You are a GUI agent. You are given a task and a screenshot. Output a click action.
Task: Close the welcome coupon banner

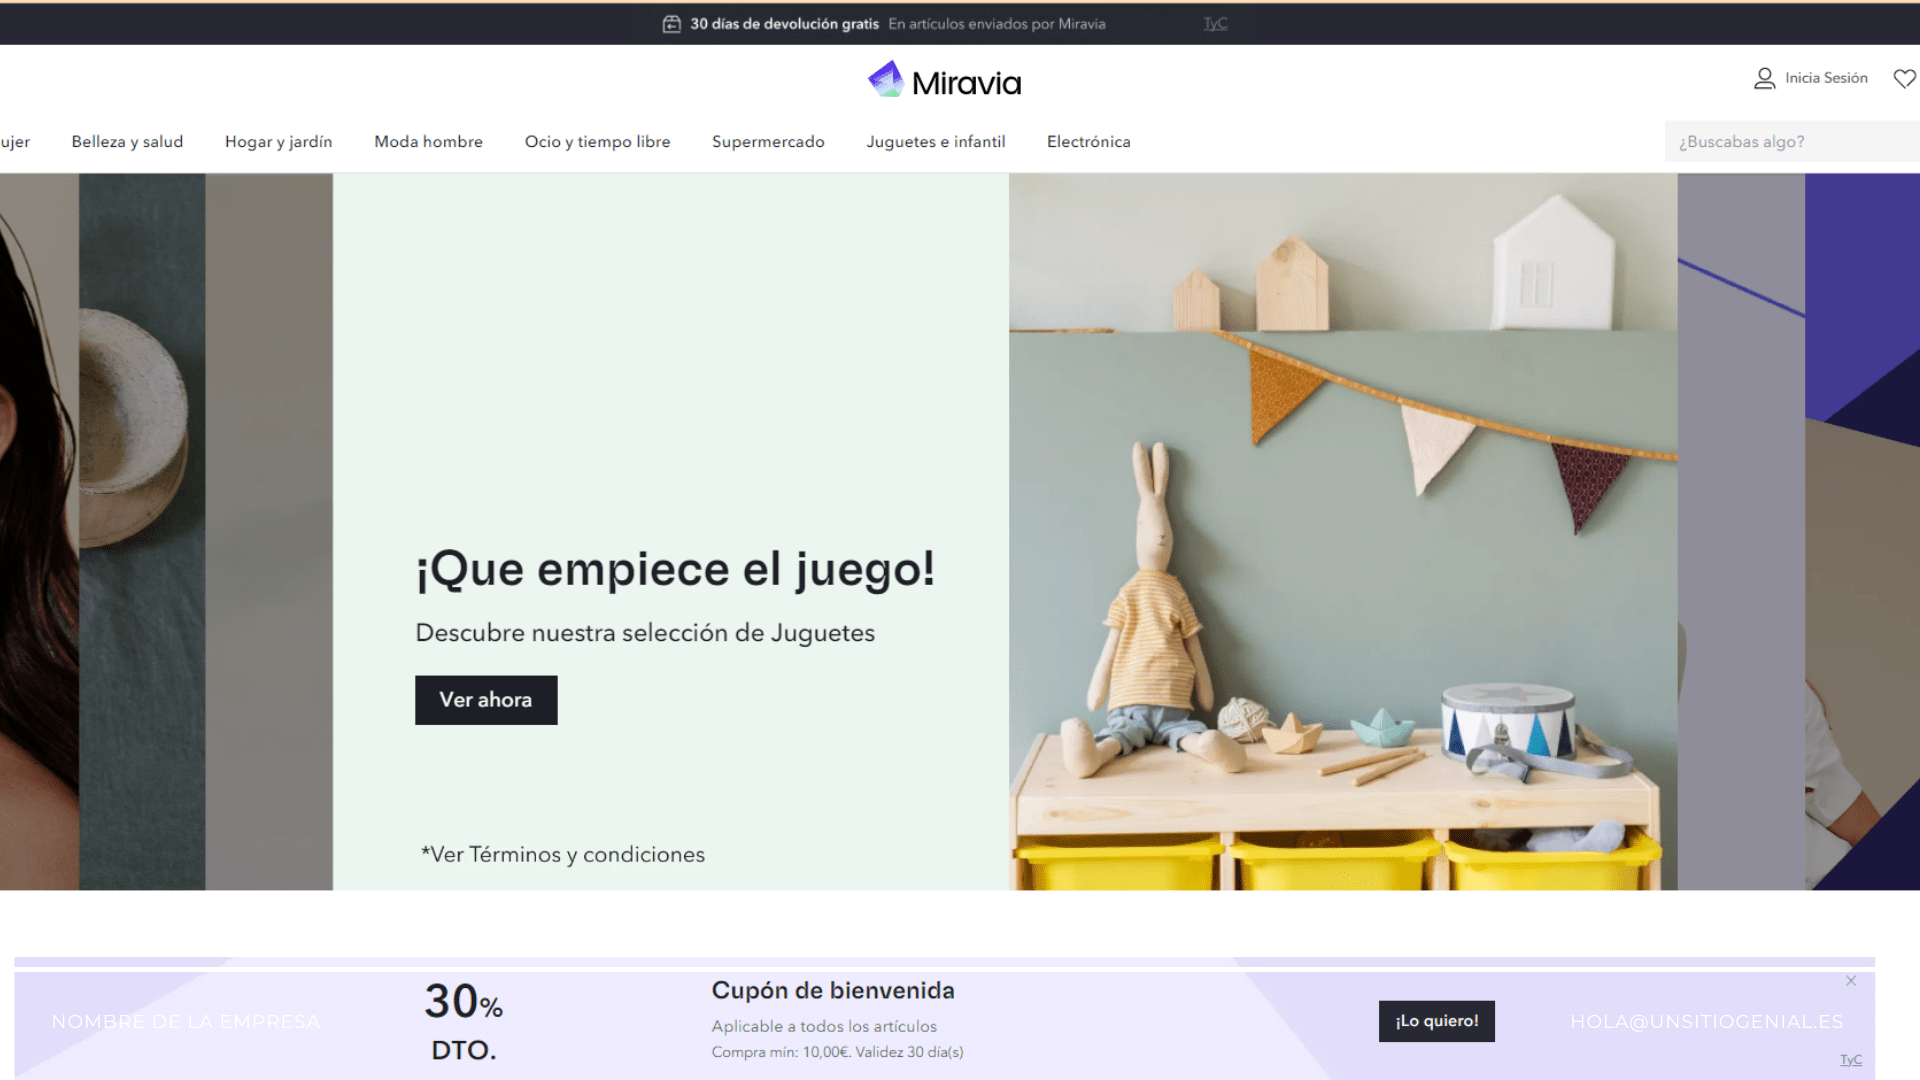1851,981
